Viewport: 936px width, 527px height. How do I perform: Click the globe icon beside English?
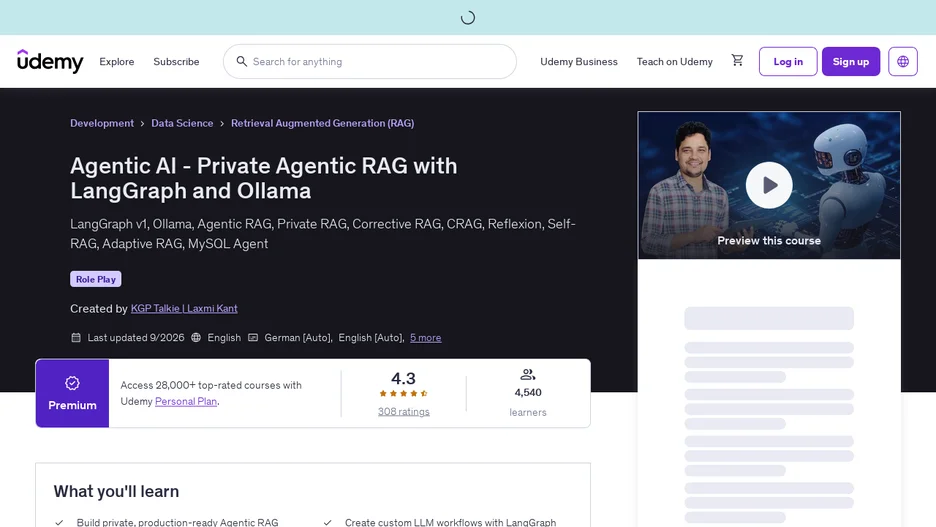tap(196, 338)
